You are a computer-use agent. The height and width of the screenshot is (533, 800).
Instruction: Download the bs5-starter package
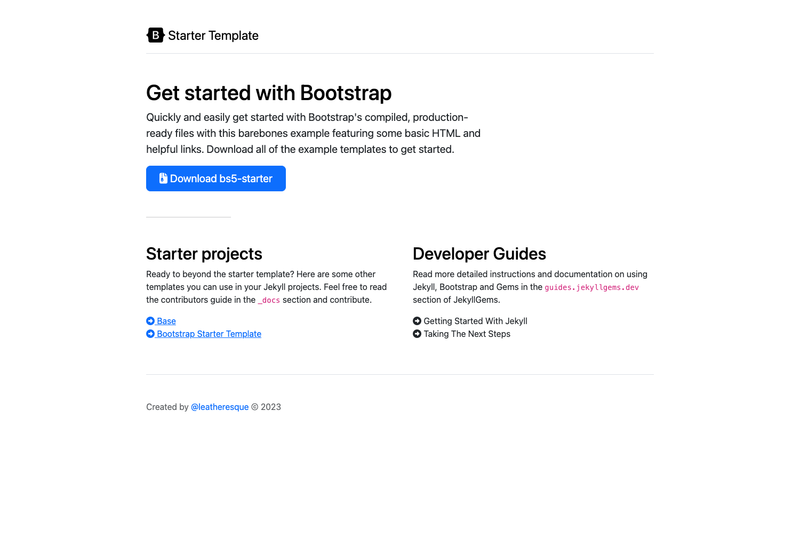pos(216,179)
